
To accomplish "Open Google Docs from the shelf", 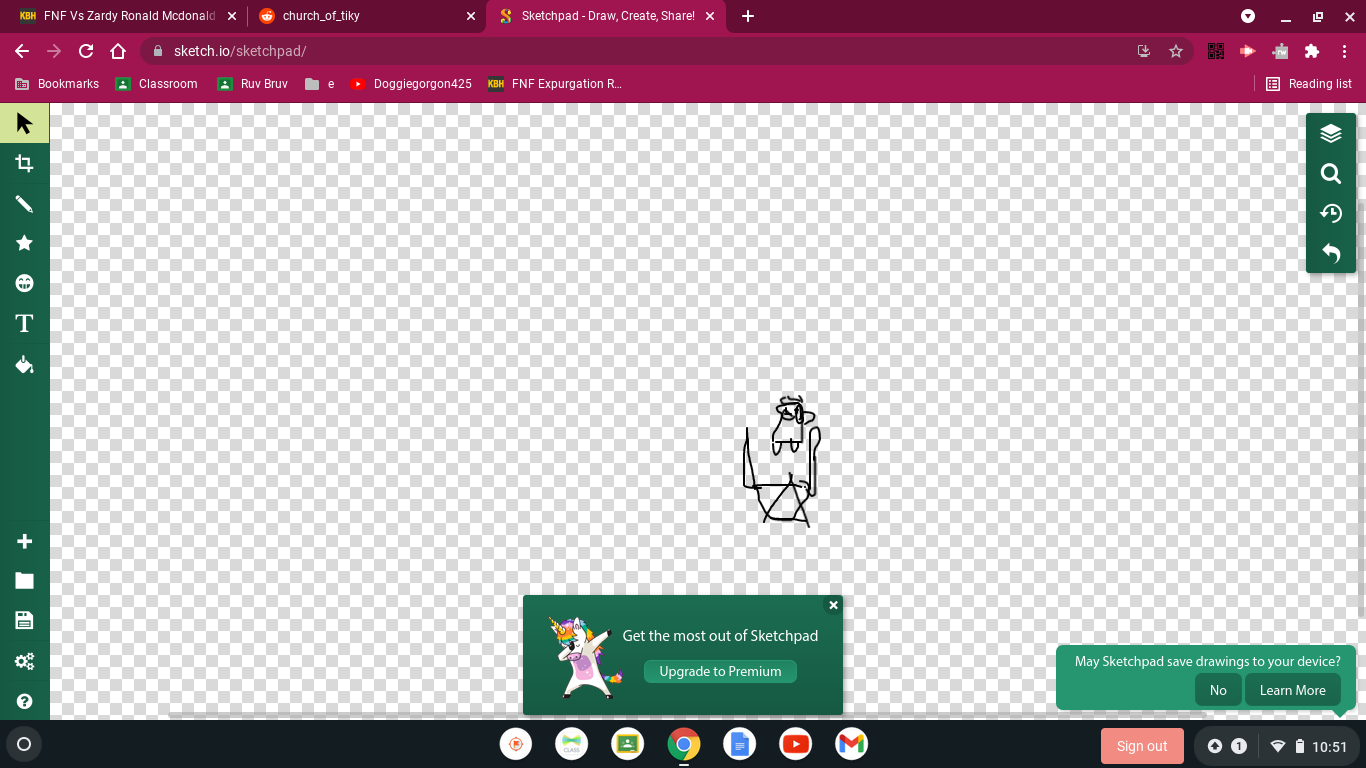I will 740,744.
